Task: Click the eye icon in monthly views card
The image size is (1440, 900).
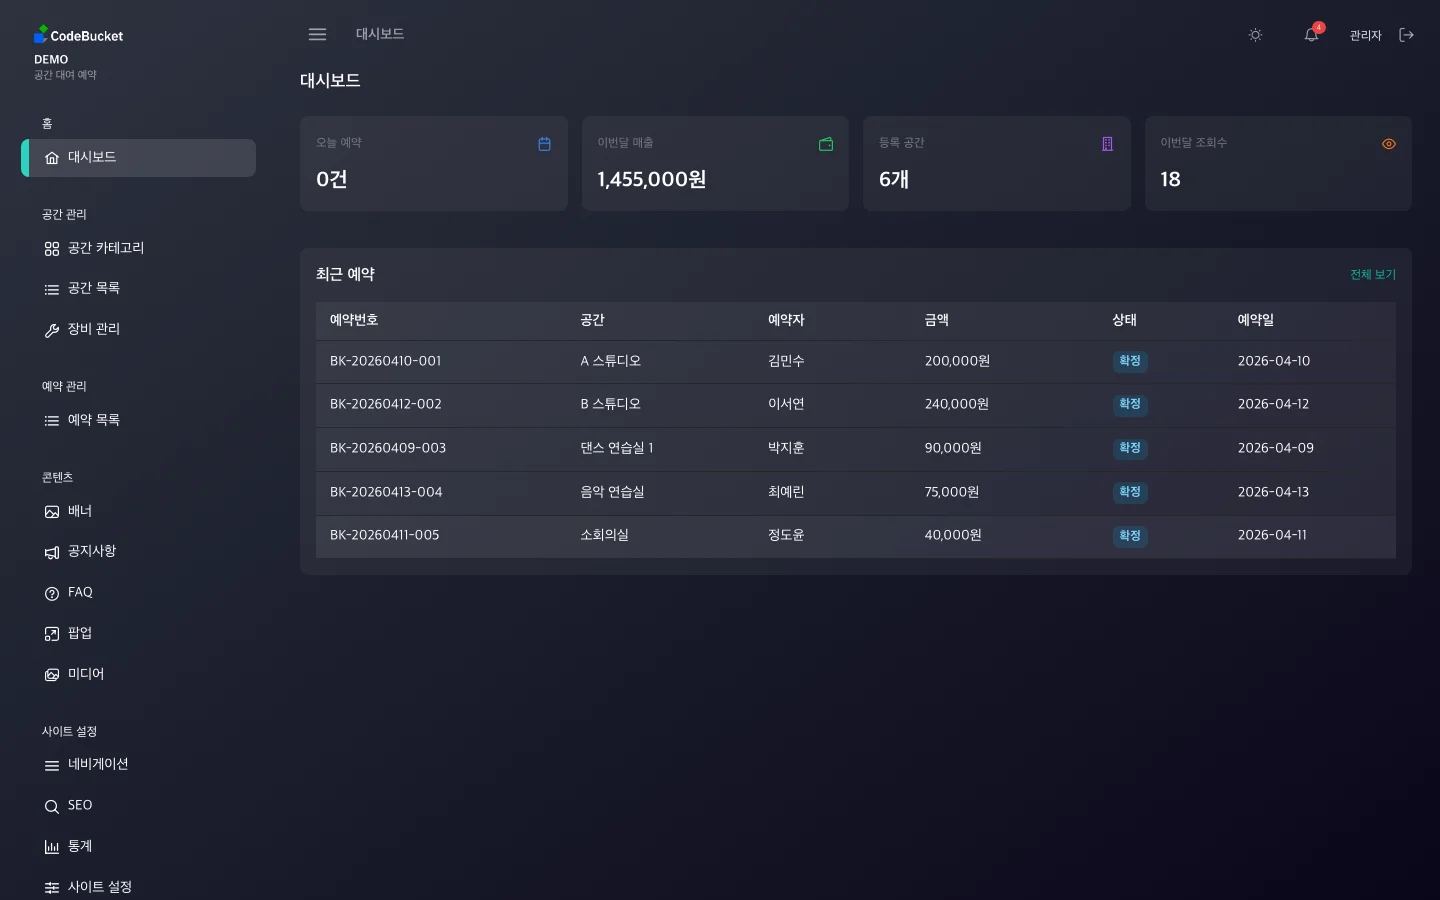Action: (x=1388, y=144)
